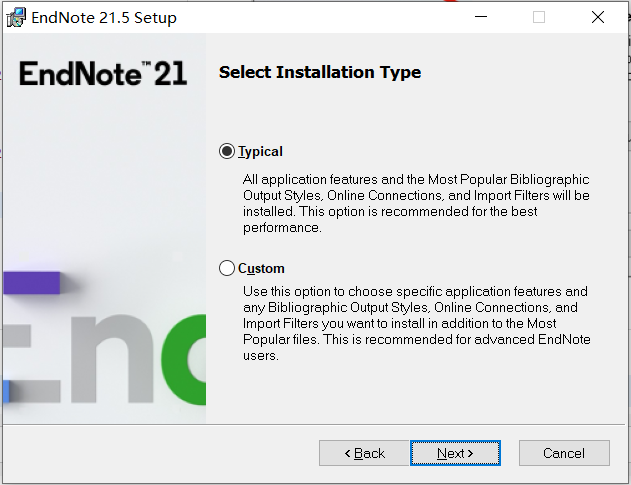Select the Custom installation radio button
Image resolution: width=631 pixels, height=485 pixels.
click(227, 268)
